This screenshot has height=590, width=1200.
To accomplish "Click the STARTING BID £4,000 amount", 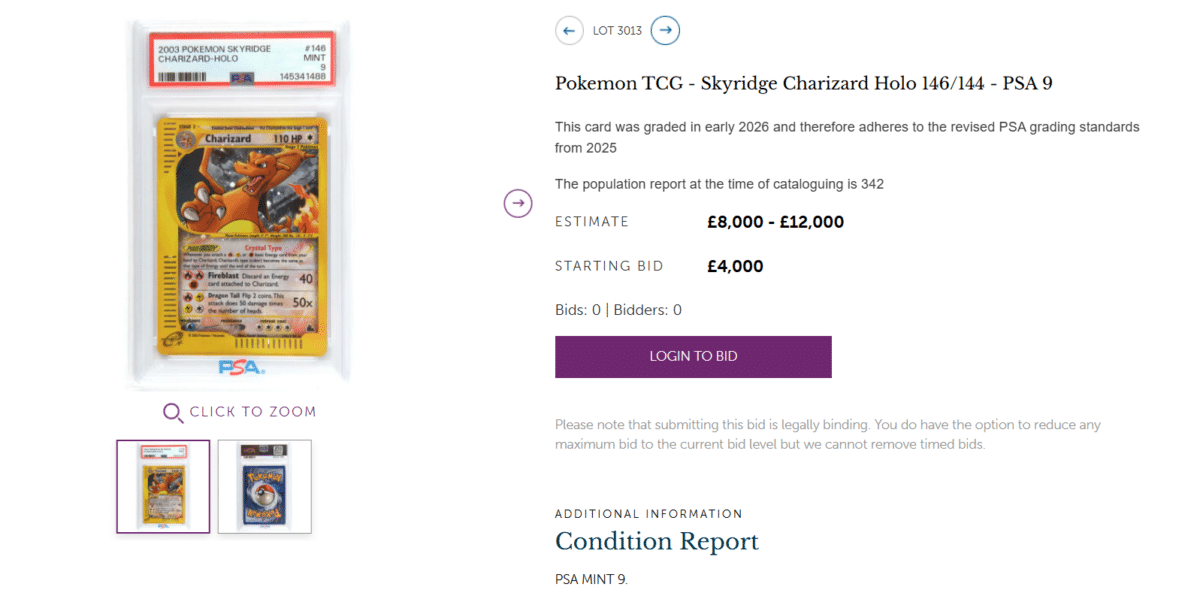I will coord(735,266).
